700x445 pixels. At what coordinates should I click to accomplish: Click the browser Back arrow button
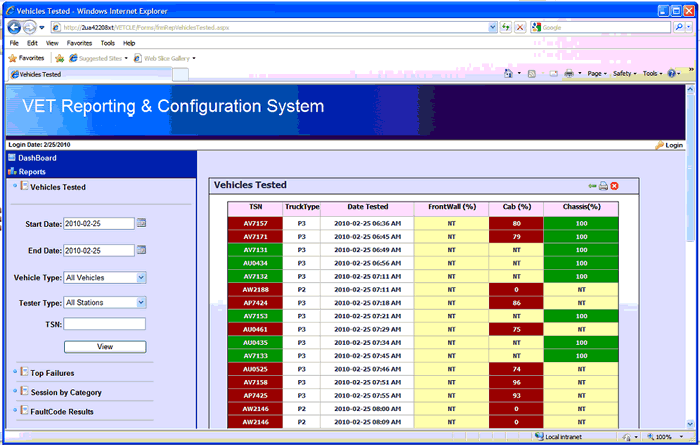pos(14,27)
